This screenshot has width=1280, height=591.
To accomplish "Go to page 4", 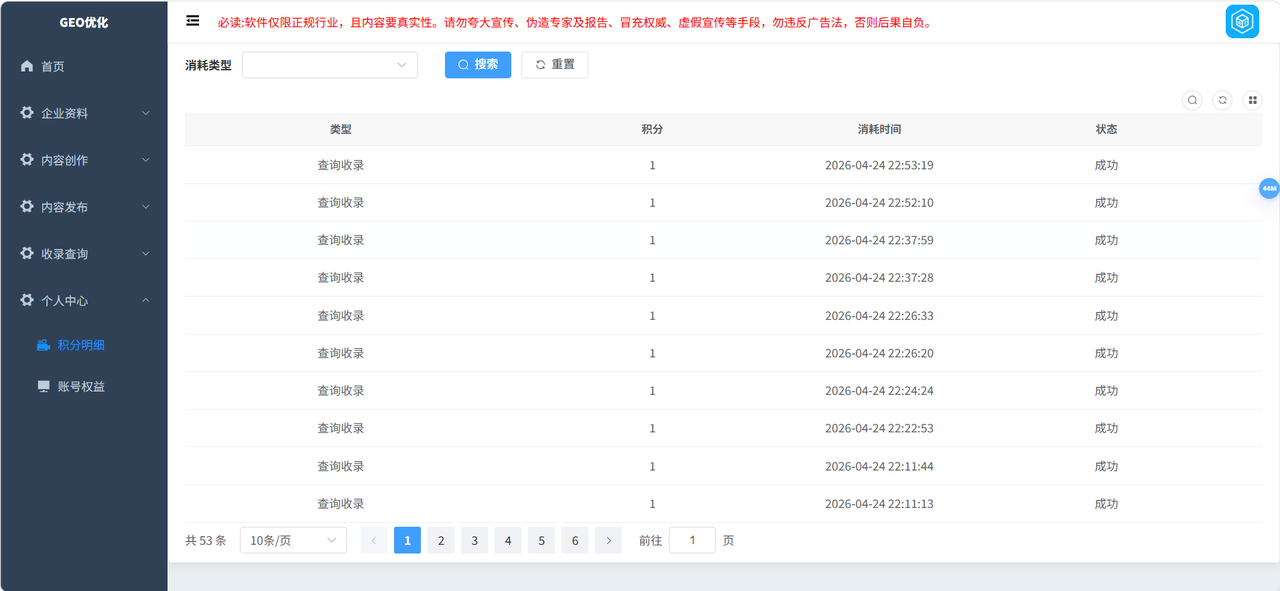I will (508, 540).
